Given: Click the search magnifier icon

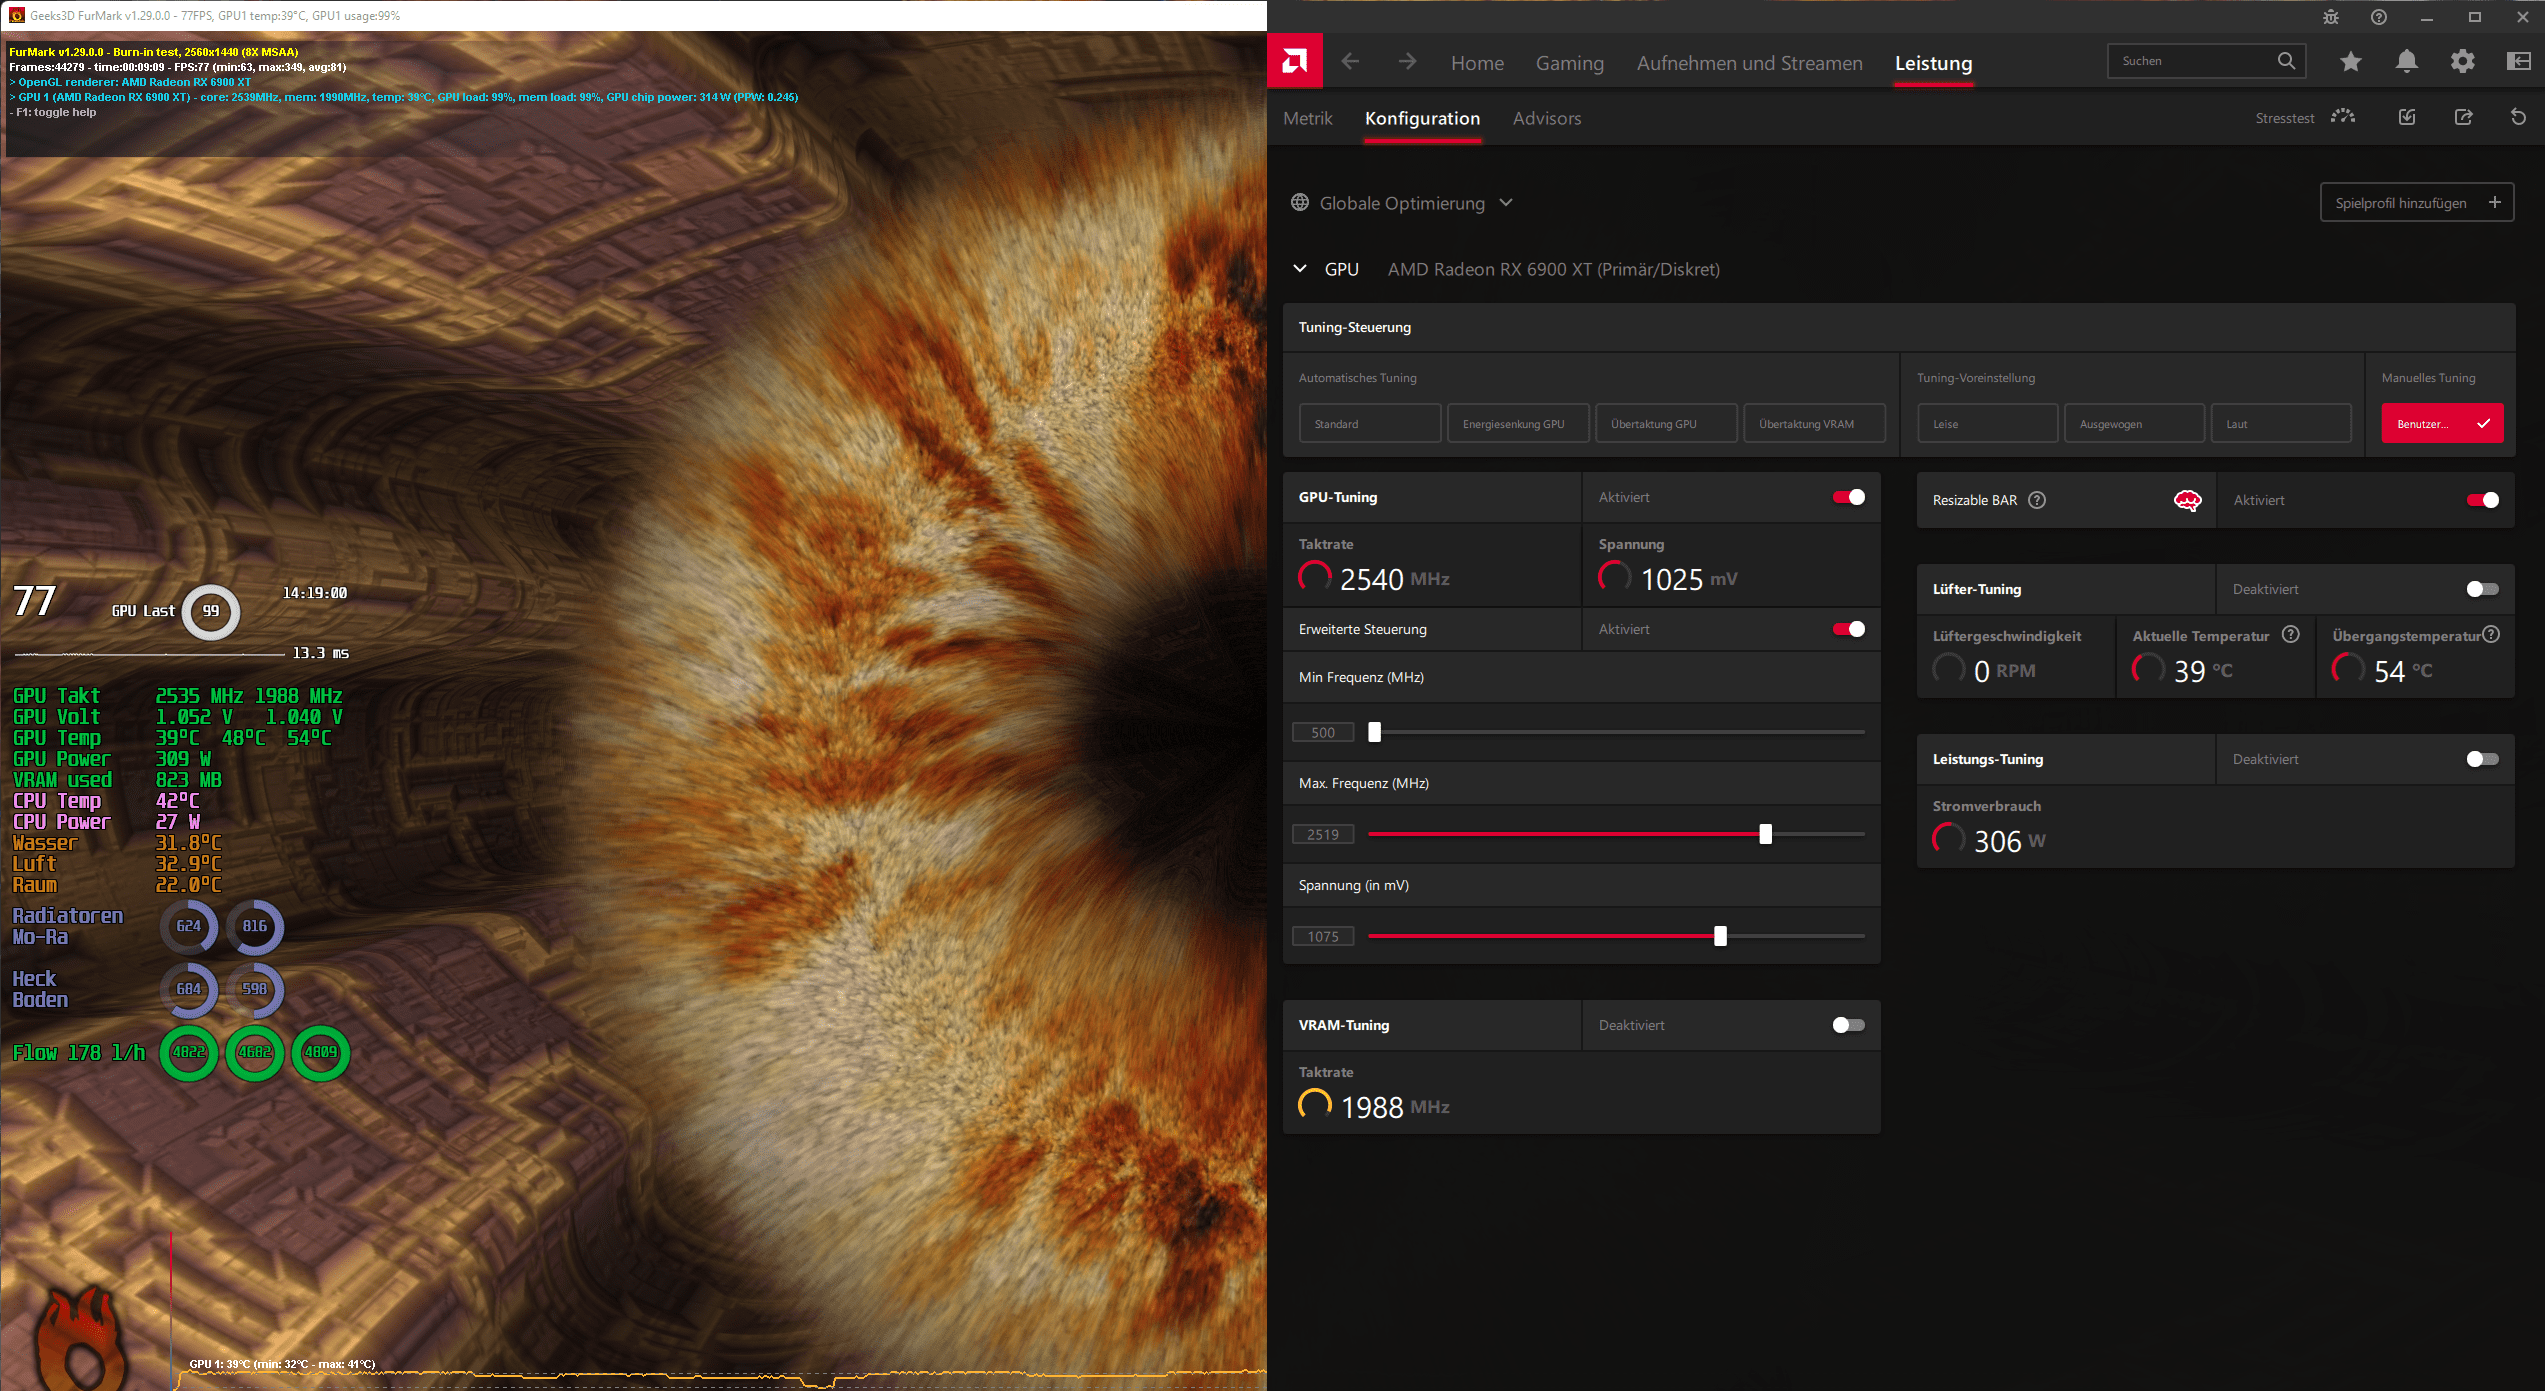Looking at the screenshot, I should click(2286, 61).
